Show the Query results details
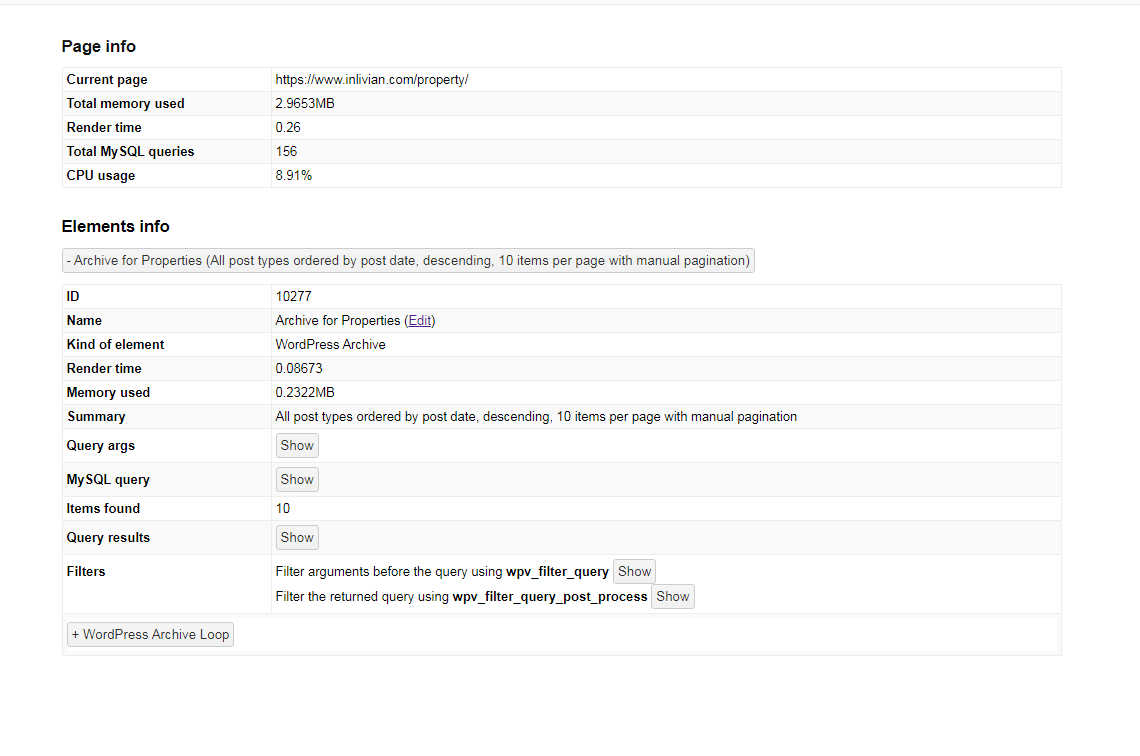 coord(297,538)
